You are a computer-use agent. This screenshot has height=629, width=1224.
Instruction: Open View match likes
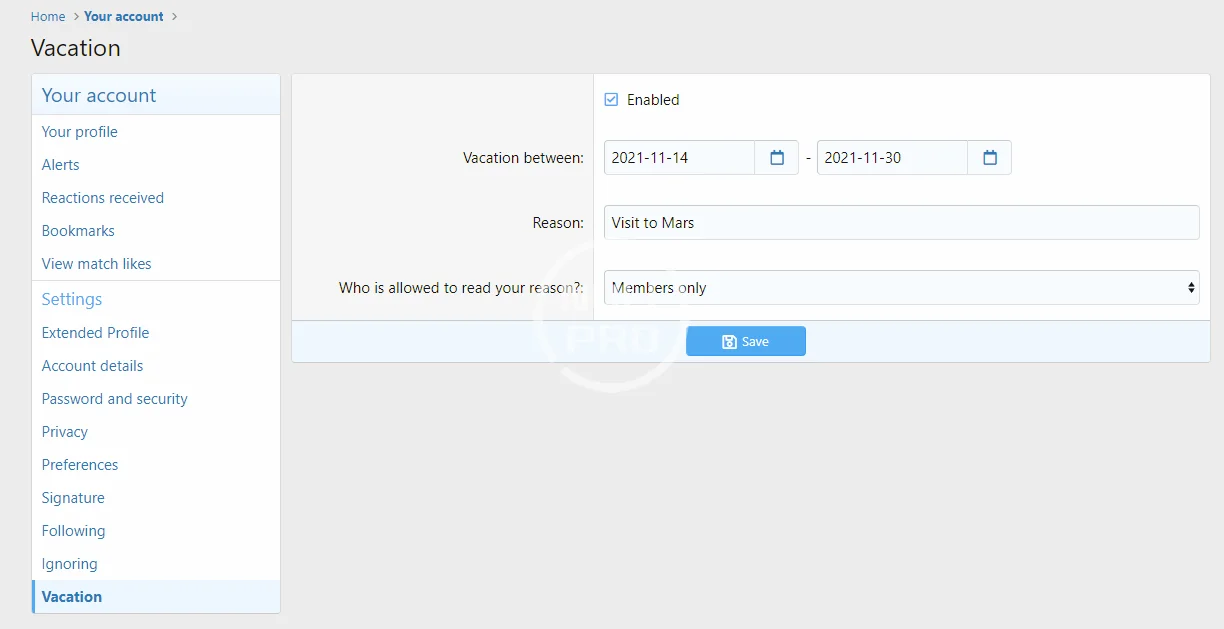[97, 264]
